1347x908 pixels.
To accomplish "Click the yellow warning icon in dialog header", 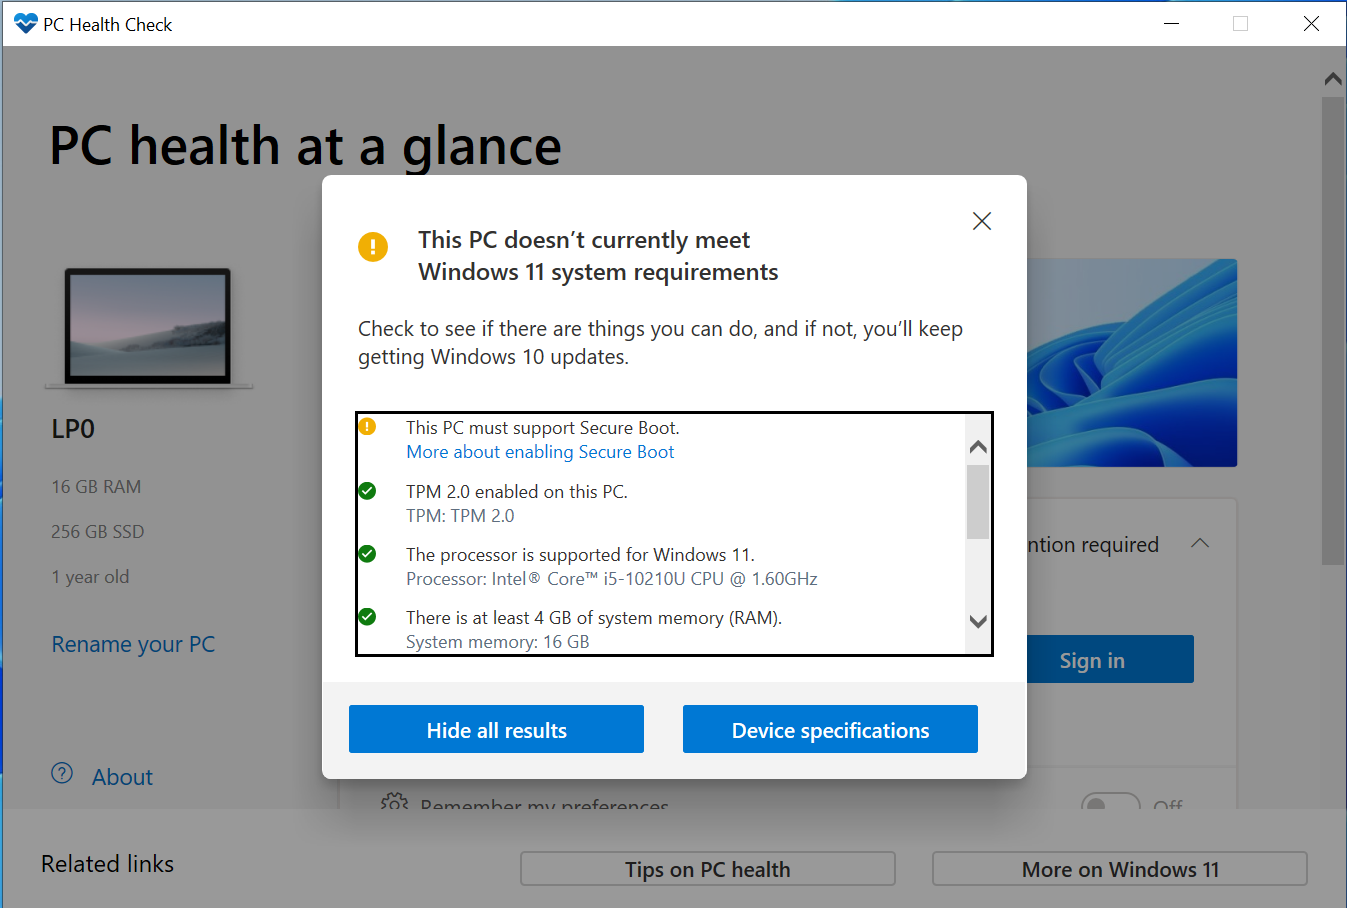I will (373, 246).
